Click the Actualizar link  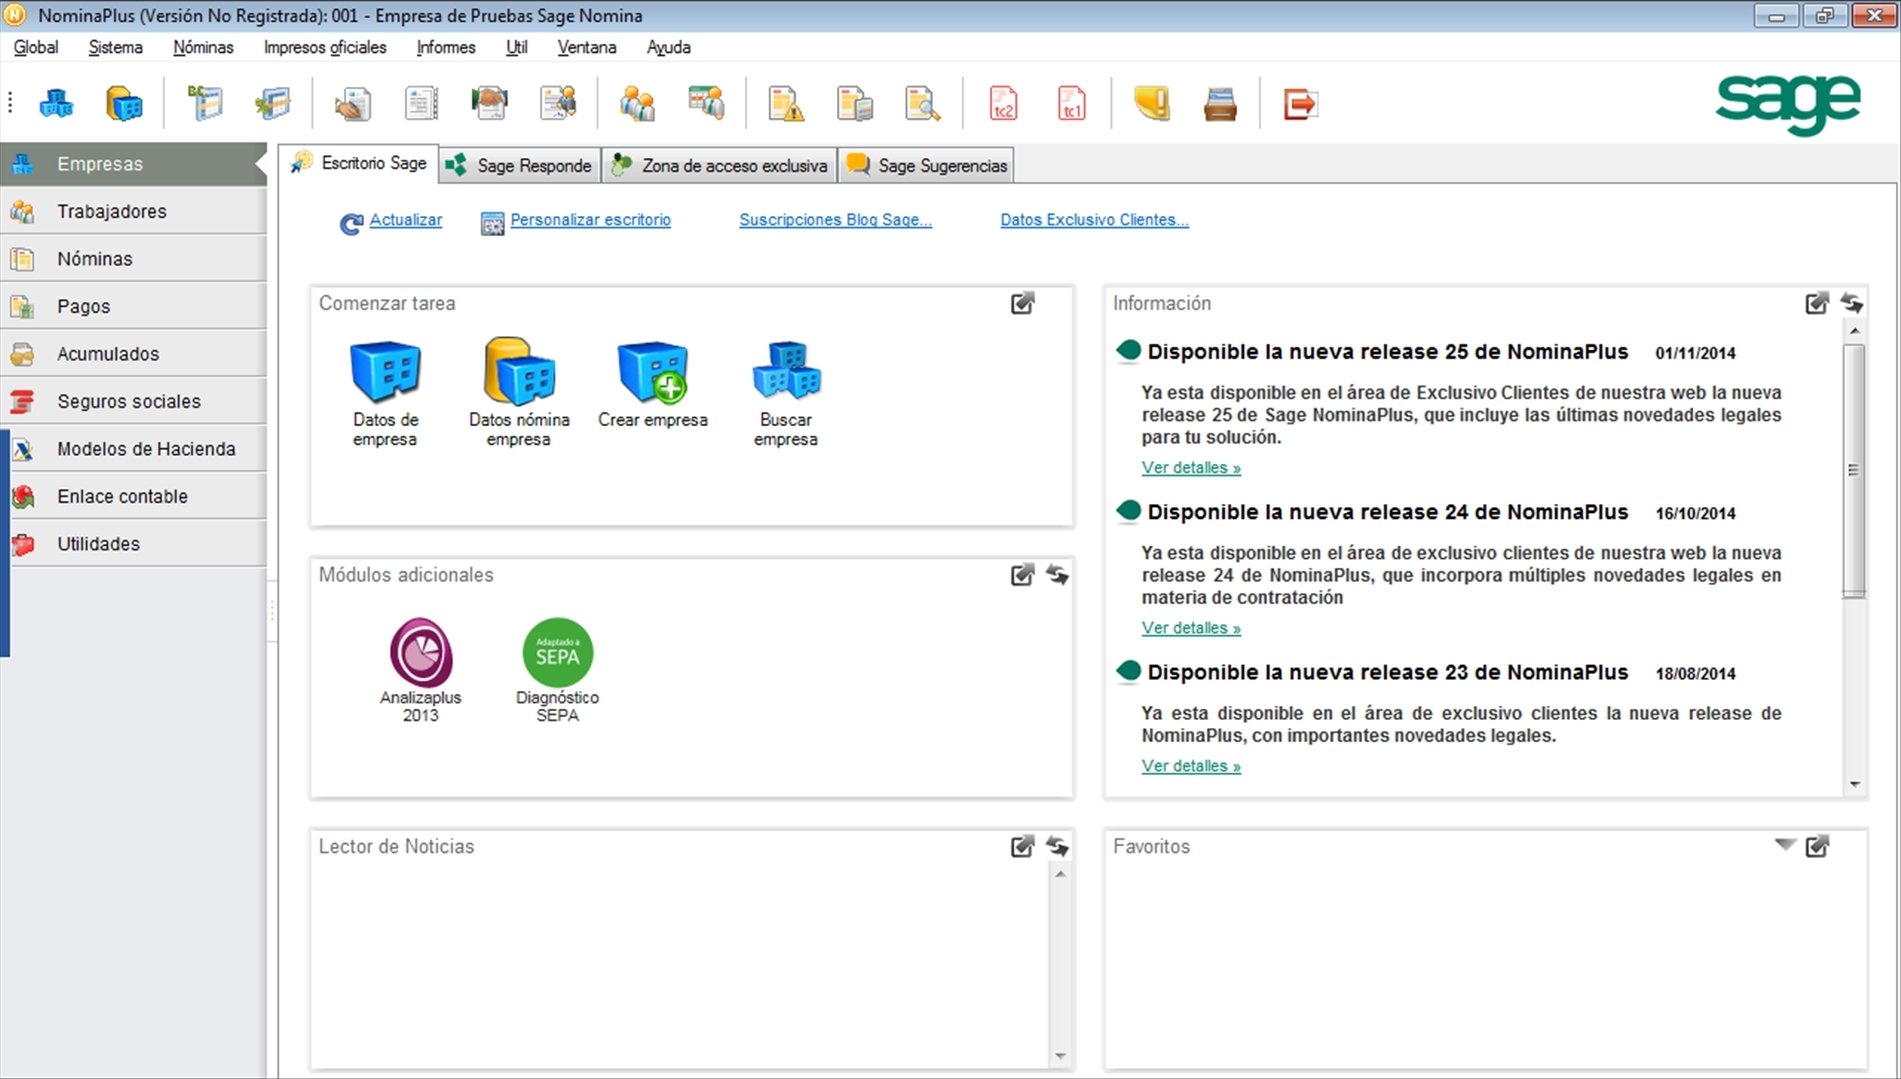click(x=405, y=220)
